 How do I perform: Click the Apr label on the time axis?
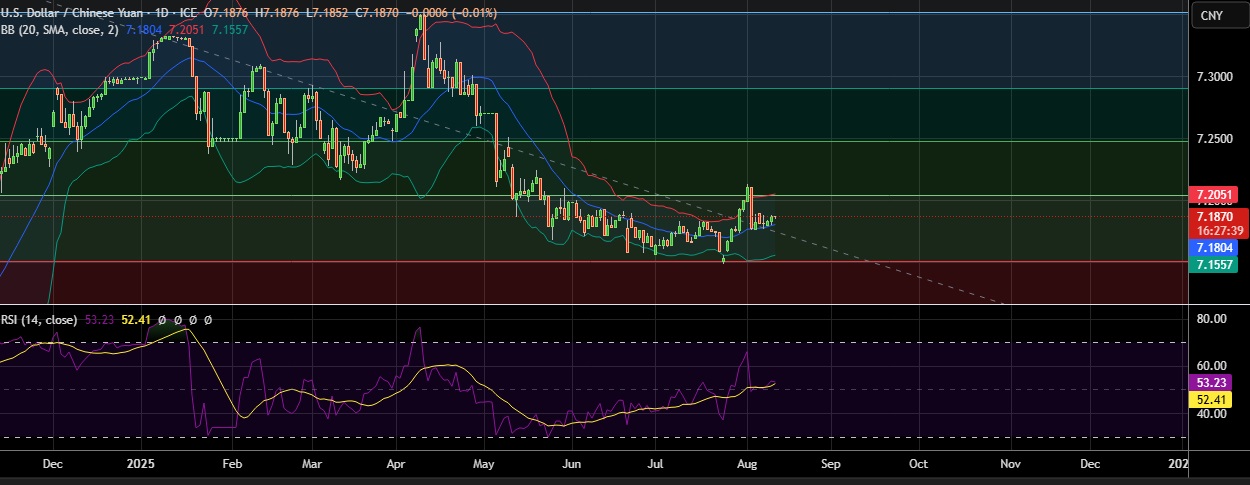point(395,464)
